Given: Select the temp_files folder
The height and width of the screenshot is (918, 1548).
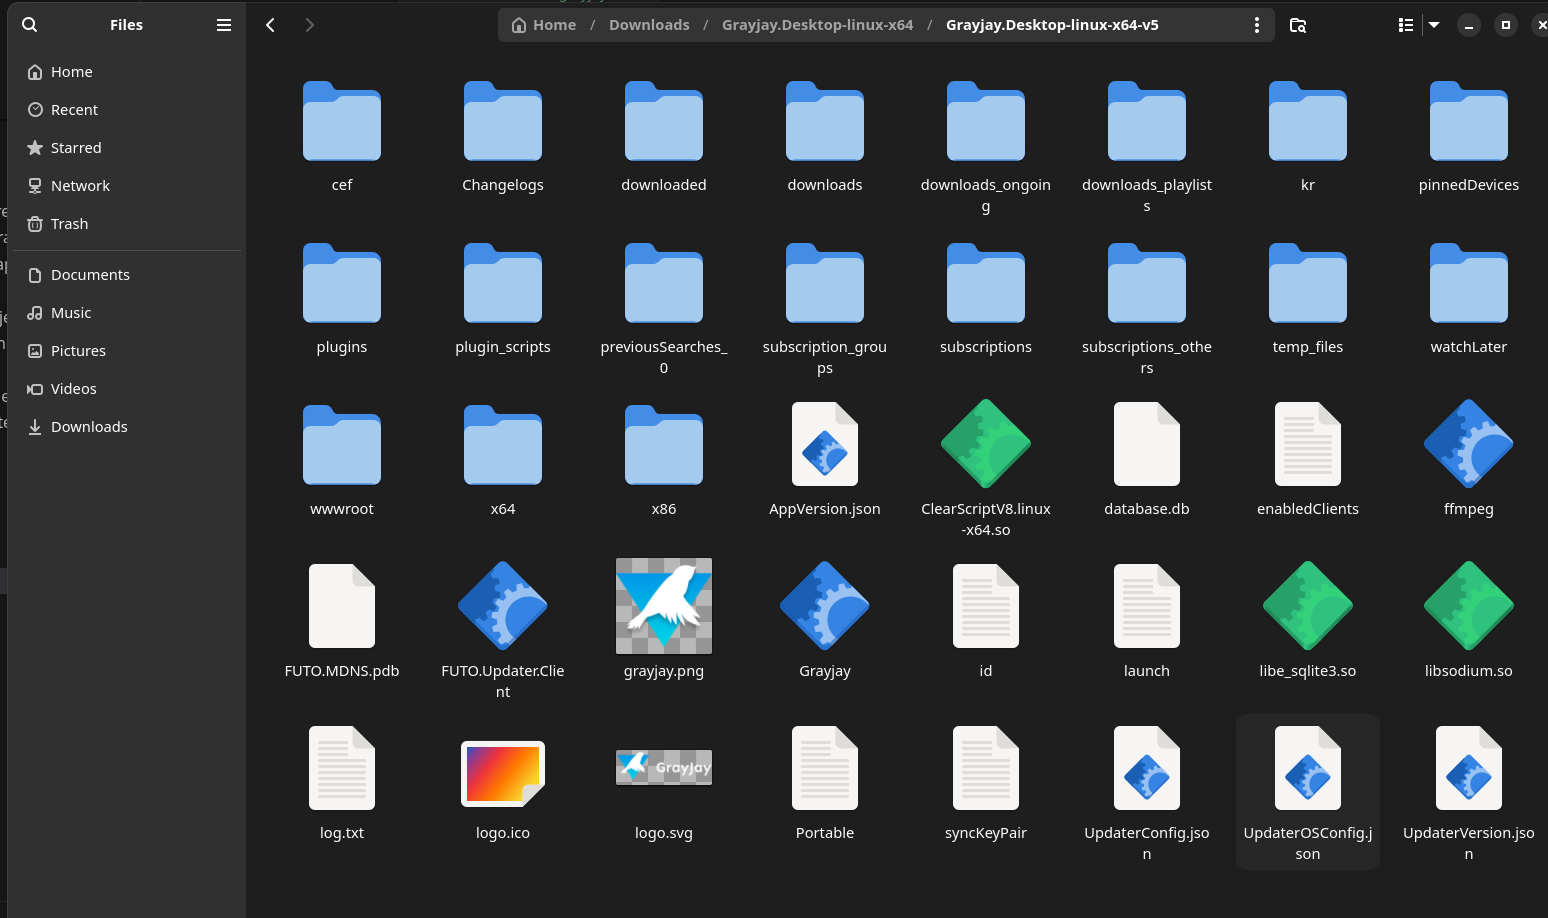Looking at the screenshot, I should (1308, 283).
